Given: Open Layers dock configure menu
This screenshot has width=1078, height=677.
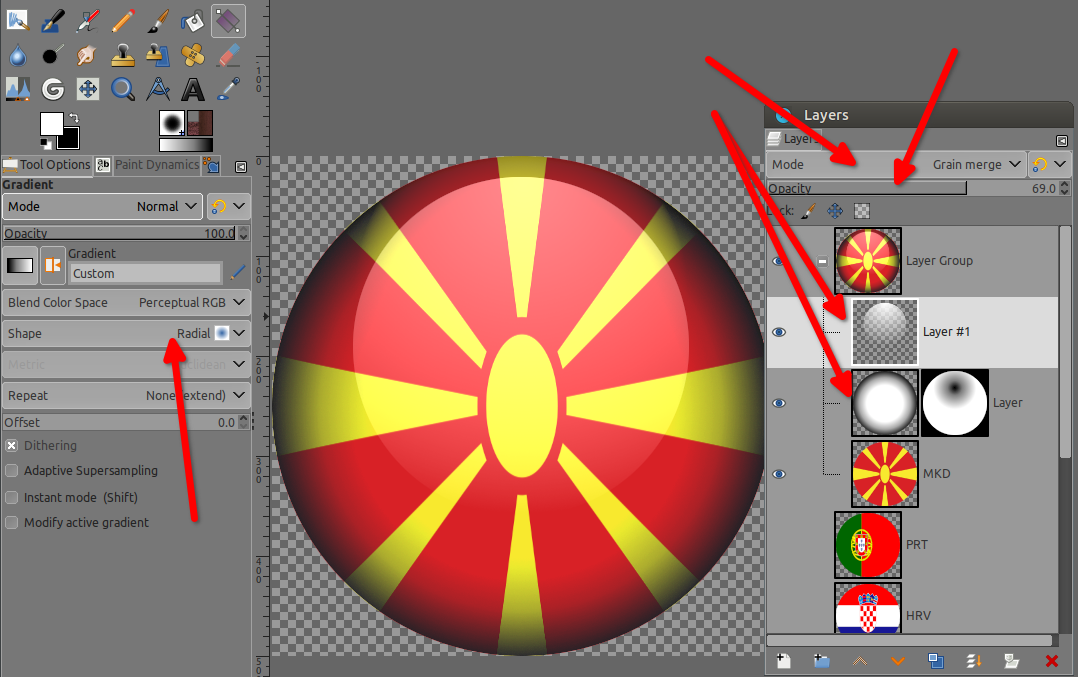Looking at the screenshot, I should [x=1062, y=141].
